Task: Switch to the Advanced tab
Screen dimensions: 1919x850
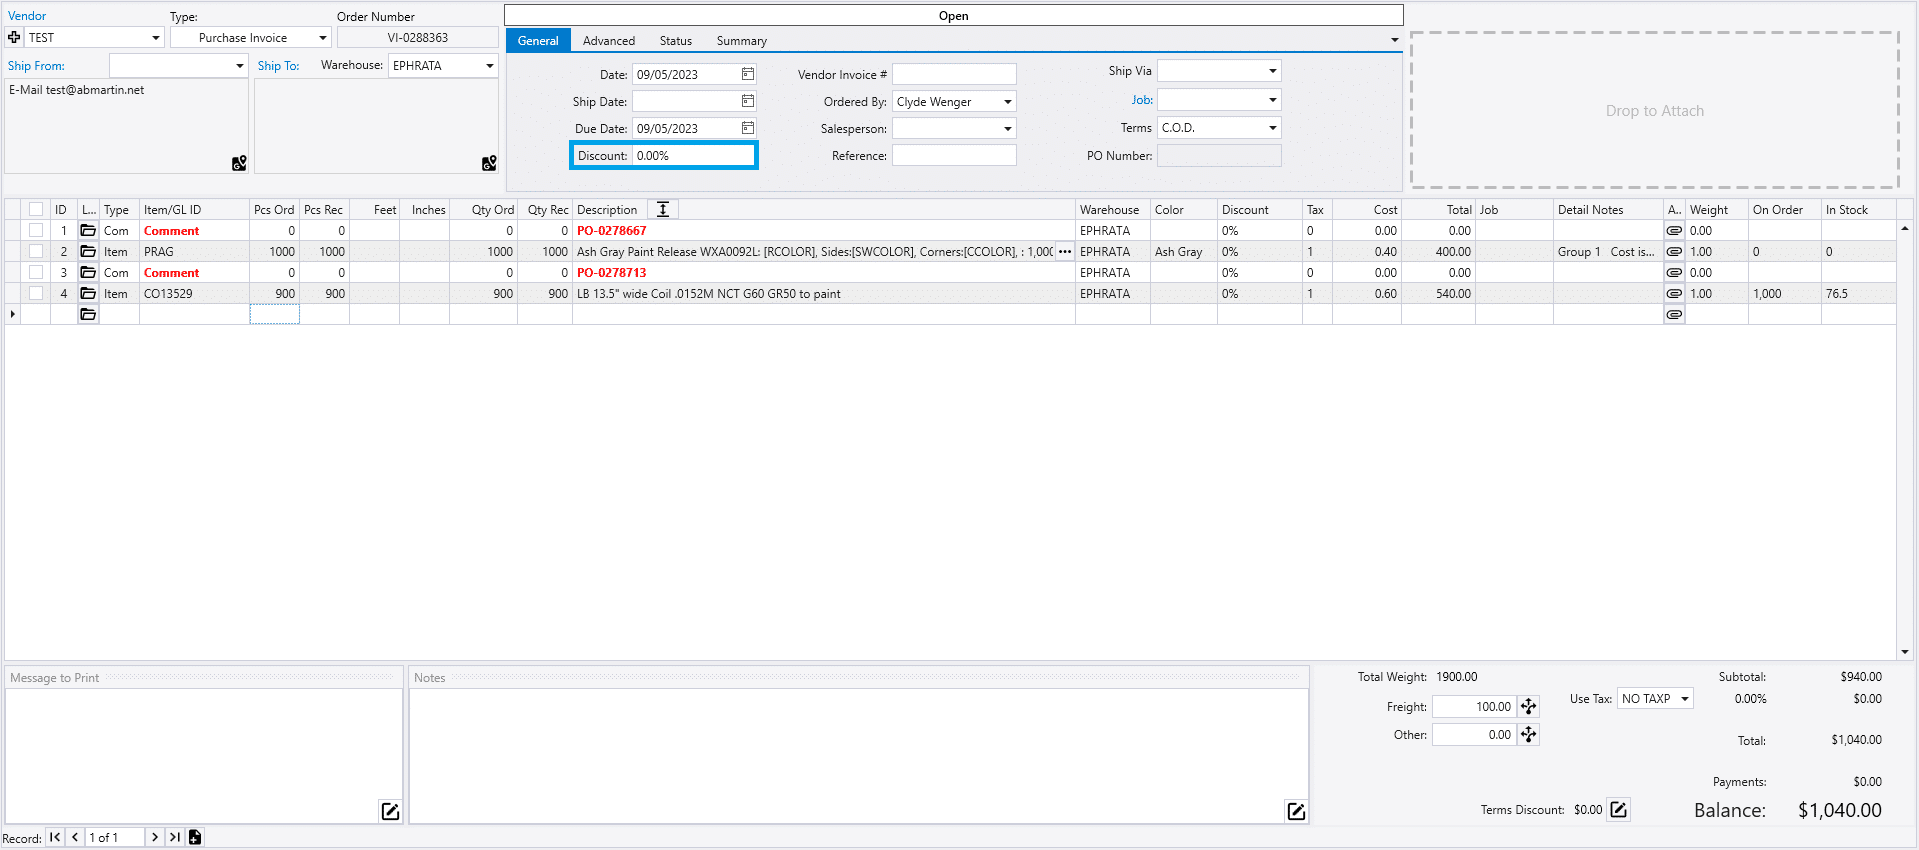Action: 608,41
